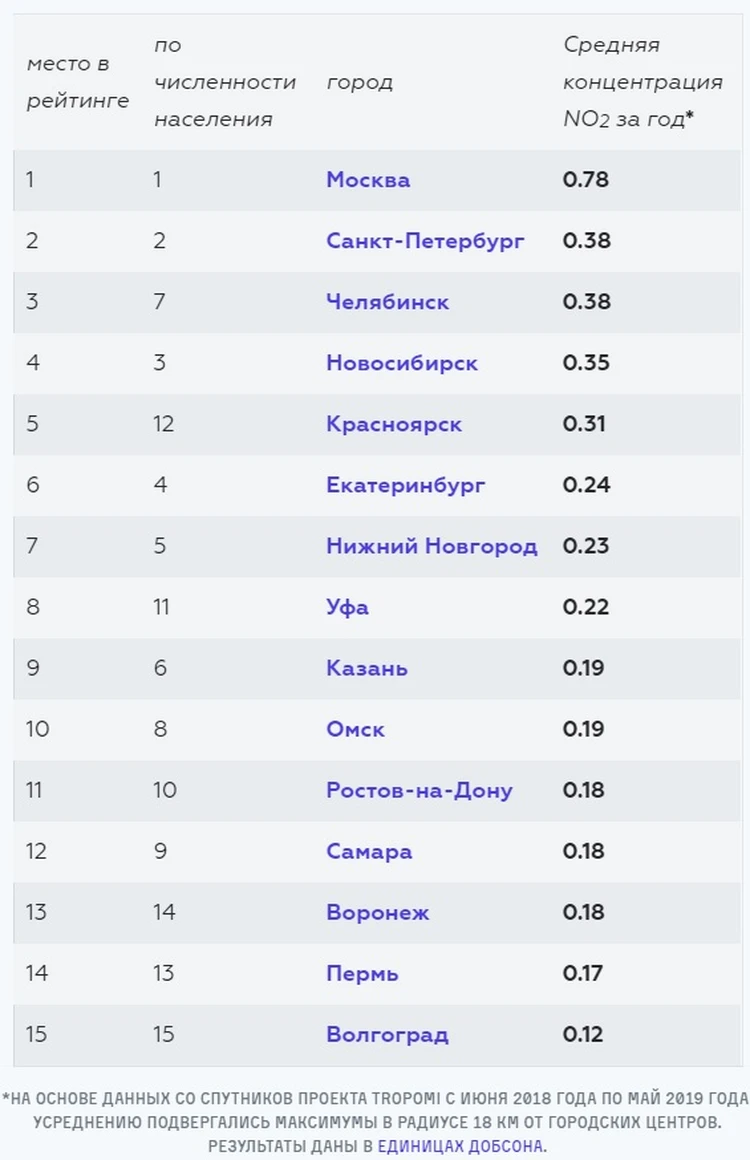Open the Челябинск link
Viewport: 750px width, 1160px height.
tap(387, 302)
